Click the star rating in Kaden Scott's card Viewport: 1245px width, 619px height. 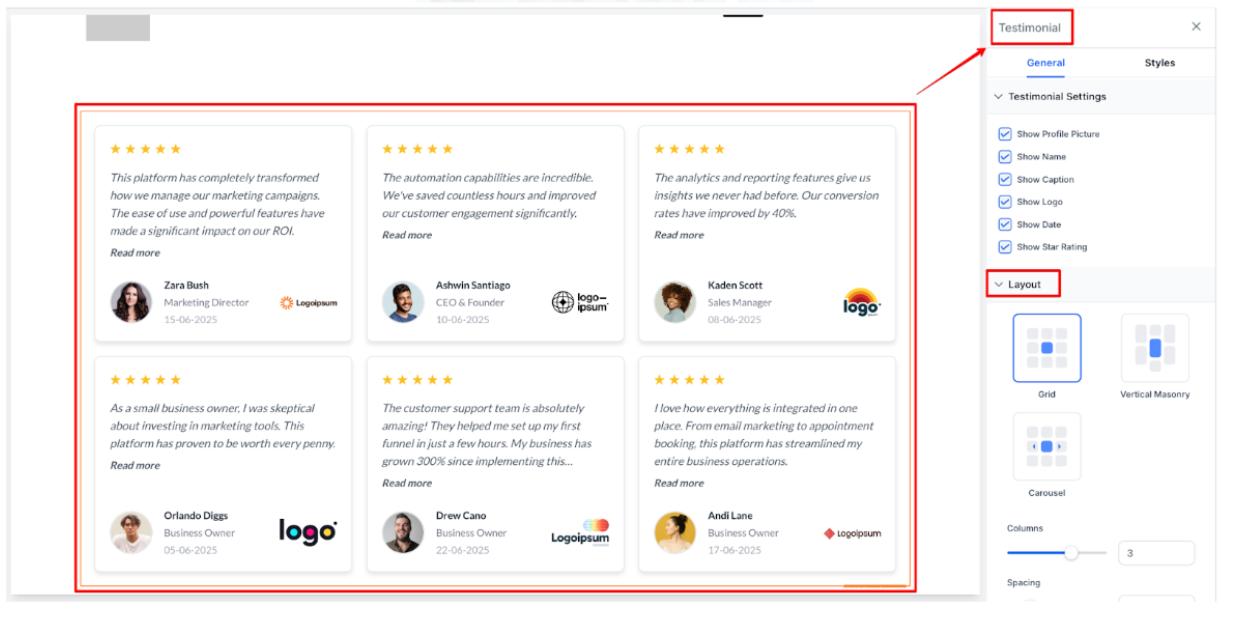[689, 149]
